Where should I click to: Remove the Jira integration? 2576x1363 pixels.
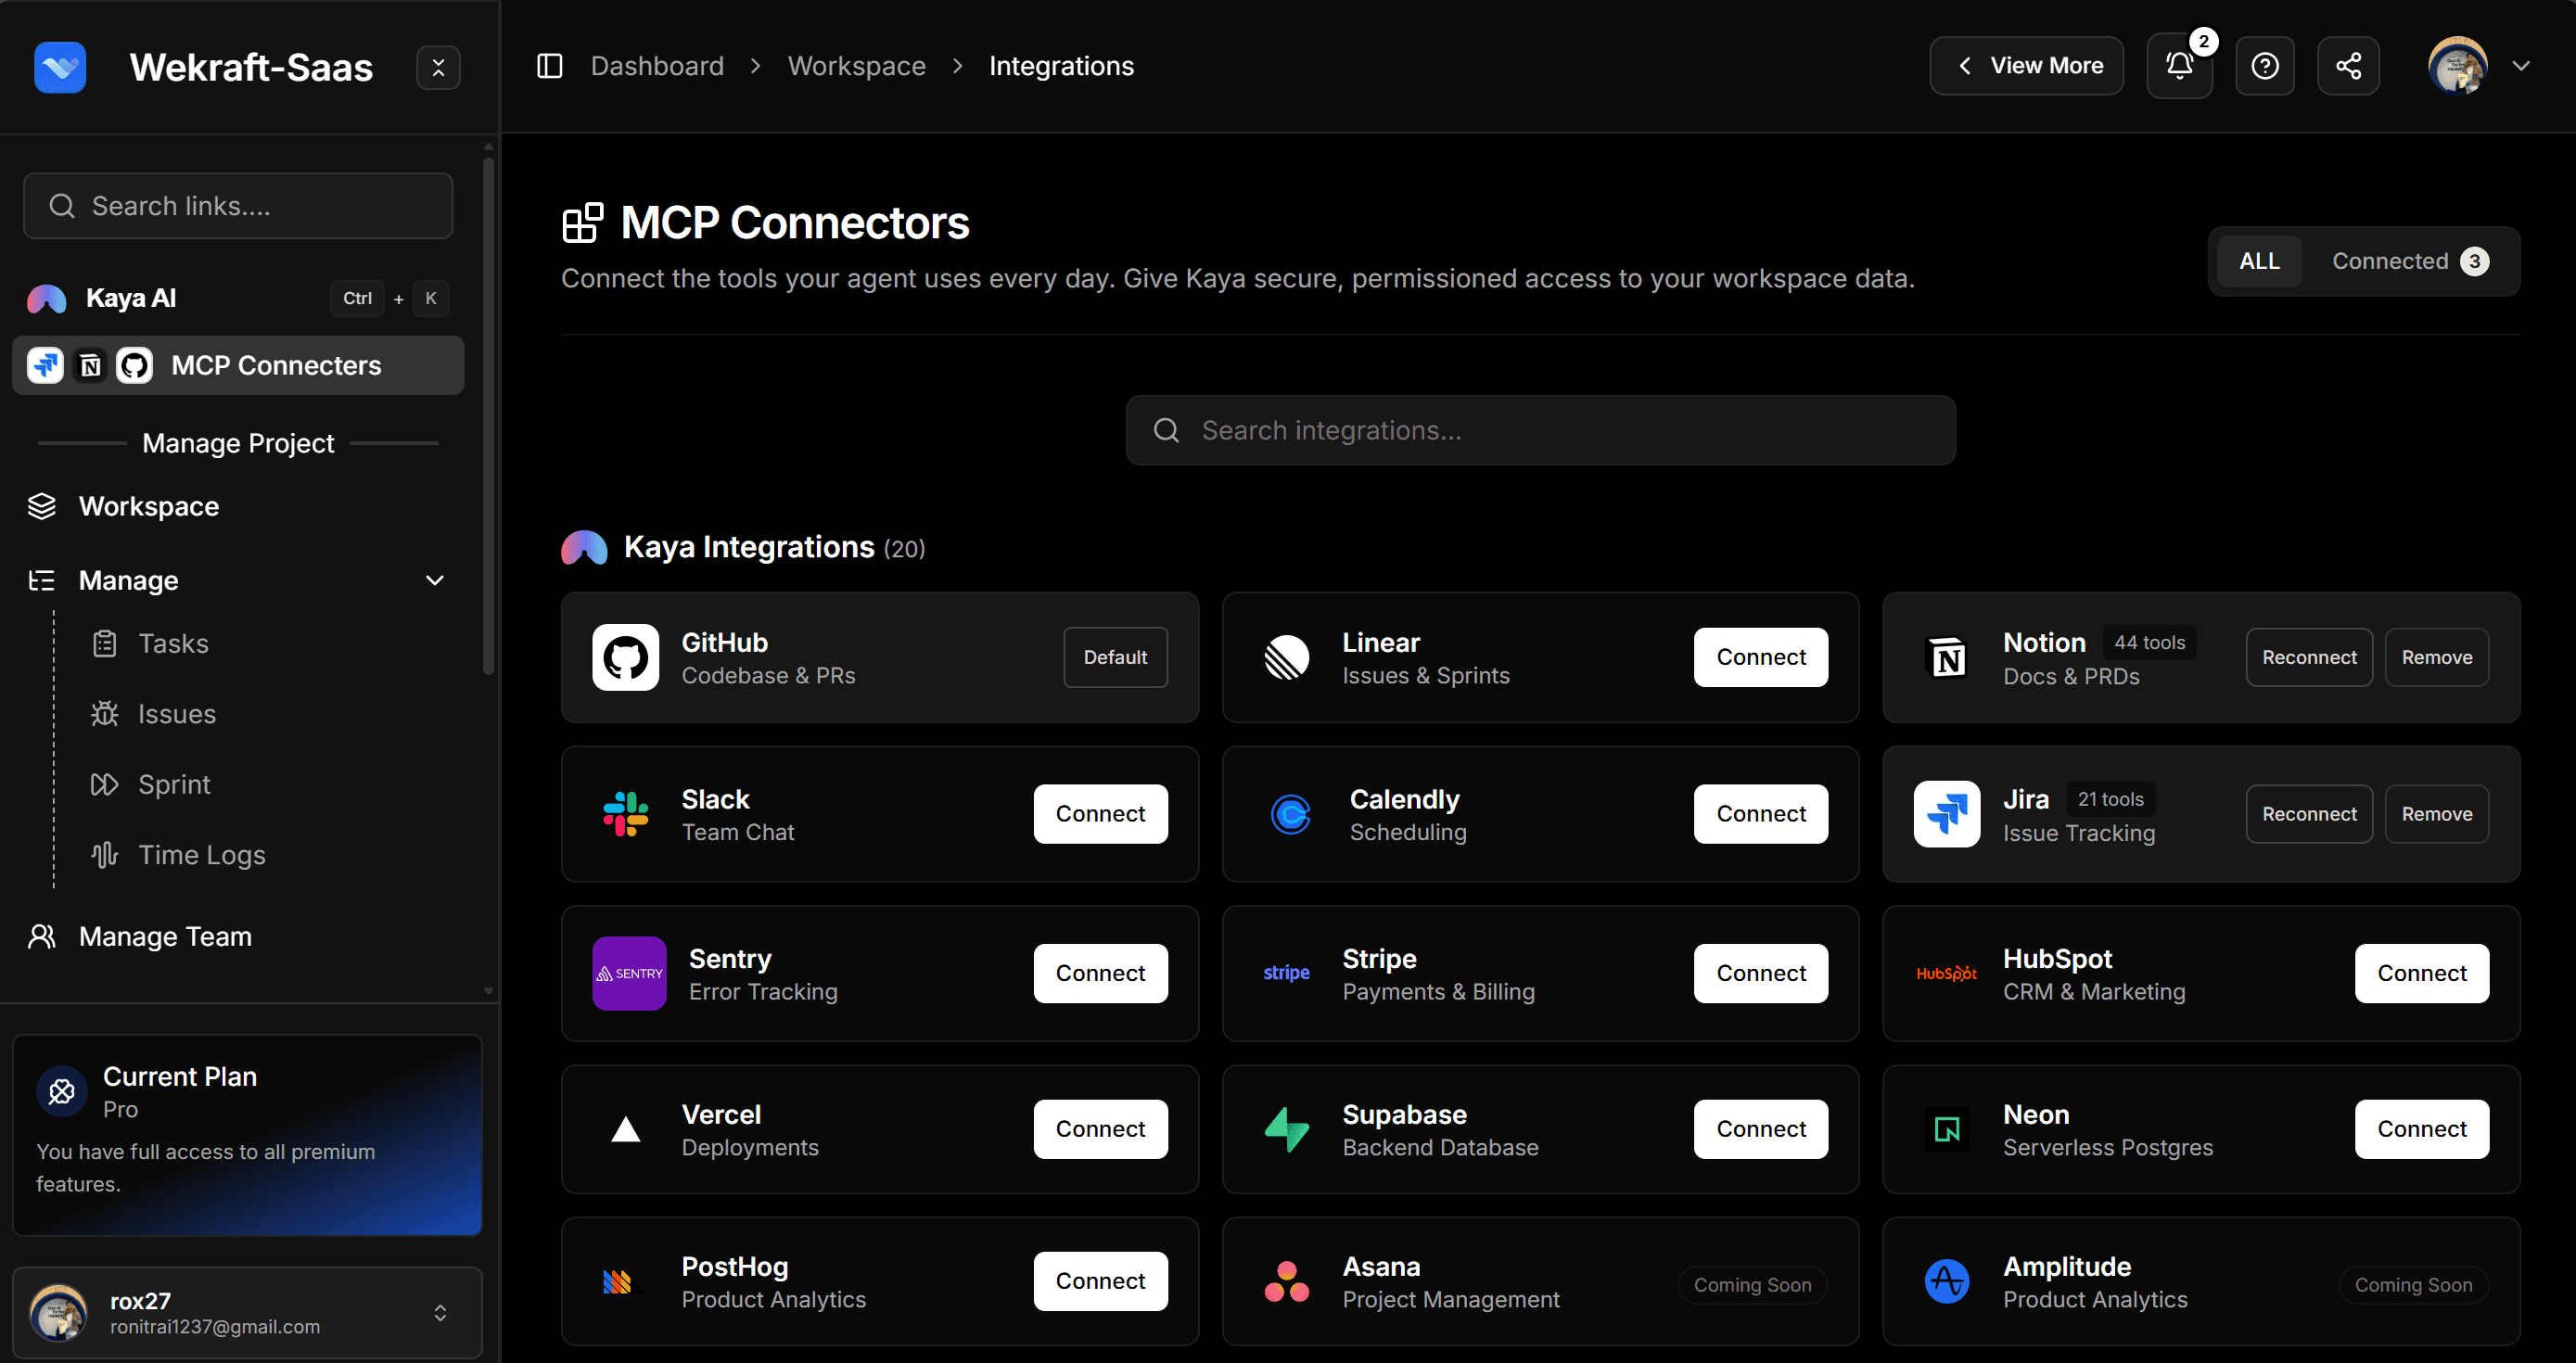(2437, 814)
